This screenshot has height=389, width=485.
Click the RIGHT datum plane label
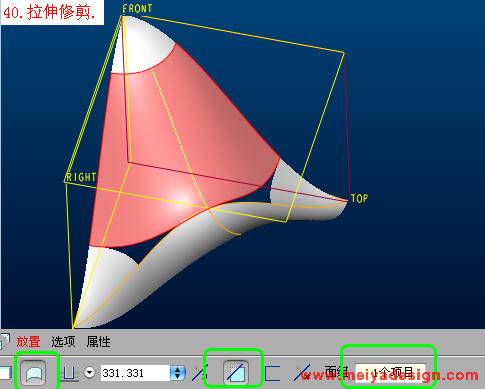[81, 177]
